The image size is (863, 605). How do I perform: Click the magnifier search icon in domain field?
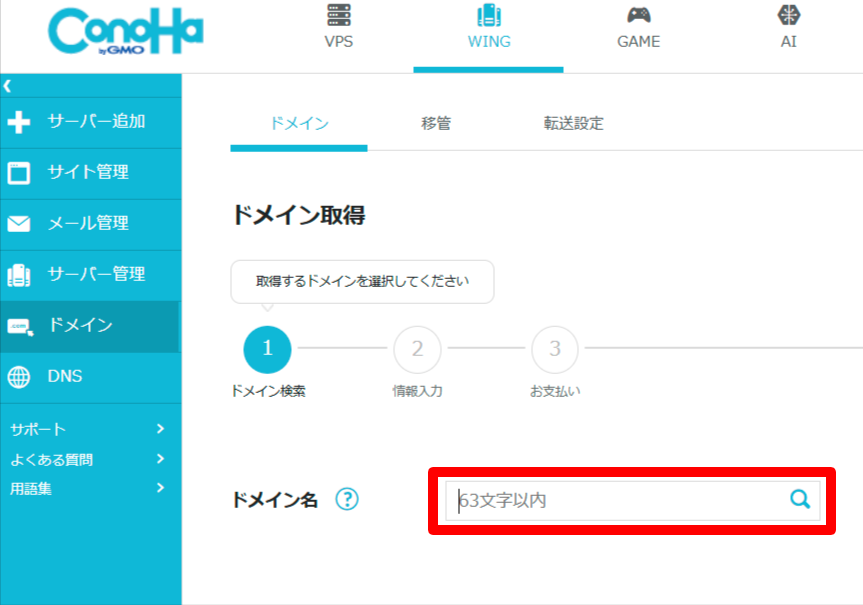[x=800, y=499]
